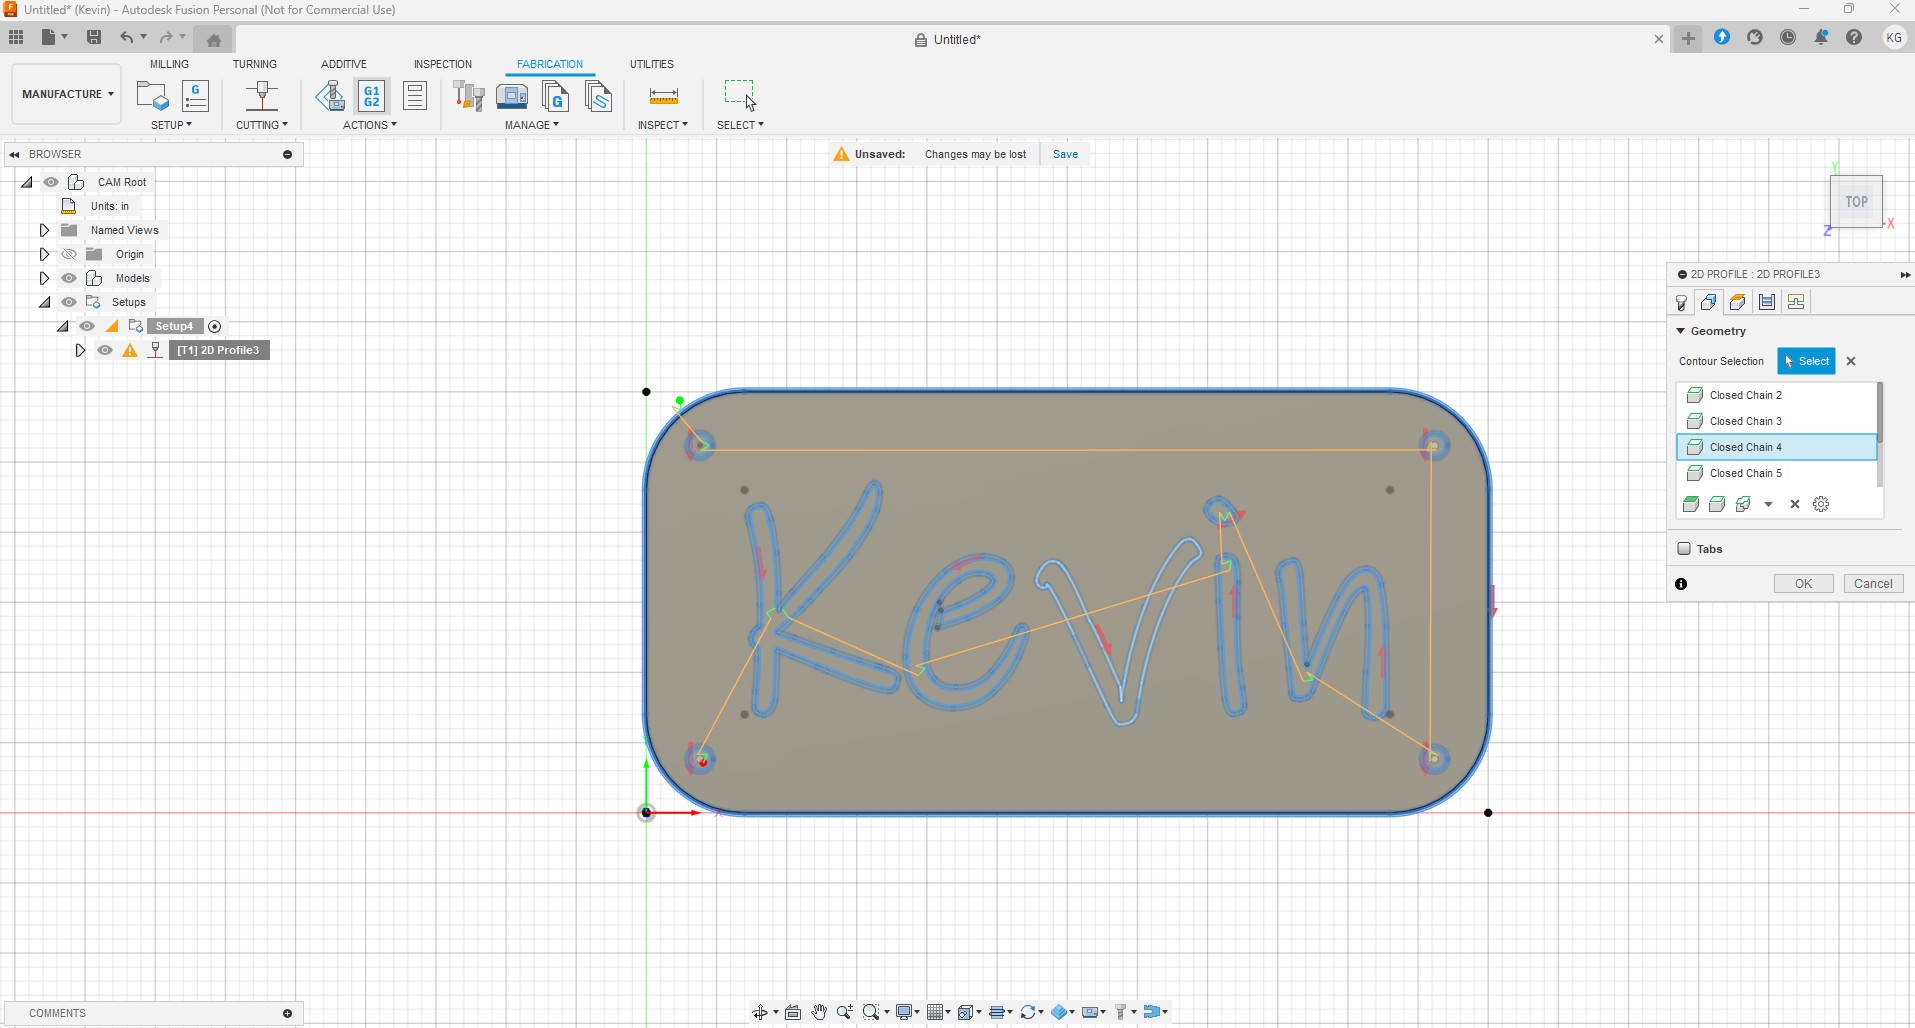The width and height of the screenshot is (1915, 1028).
Task: Open Display Settings monitor icon
Action: pyautogui.click(x=904, y=1012)
